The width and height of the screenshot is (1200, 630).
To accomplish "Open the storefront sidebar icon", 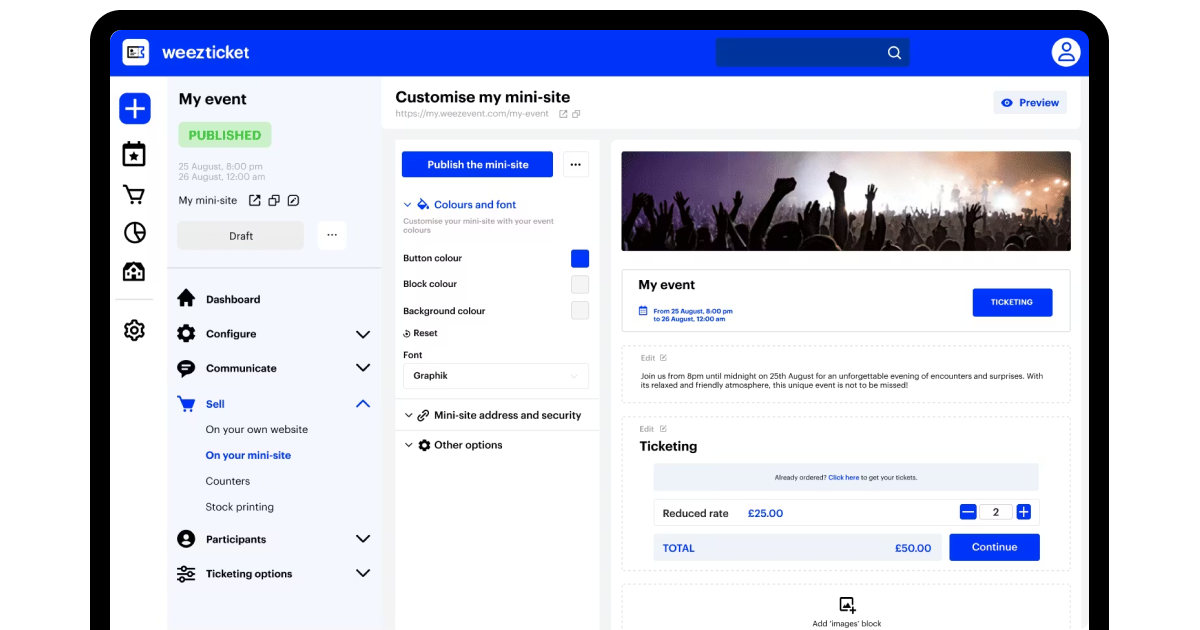I will click(x=134, y=272).
